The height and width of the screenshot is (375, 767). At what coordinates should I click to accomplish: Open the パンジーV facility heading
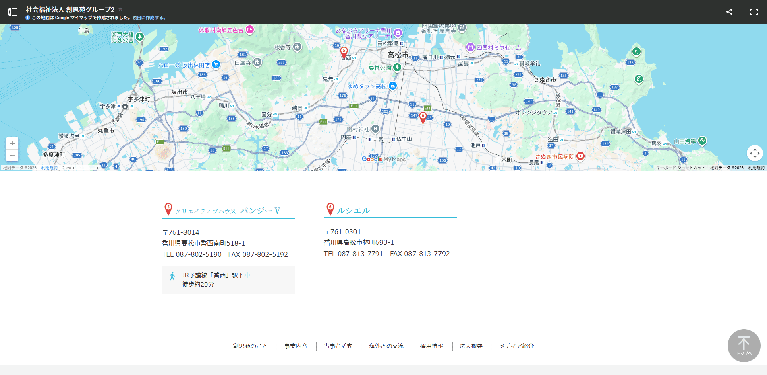(x=227, y=211)
